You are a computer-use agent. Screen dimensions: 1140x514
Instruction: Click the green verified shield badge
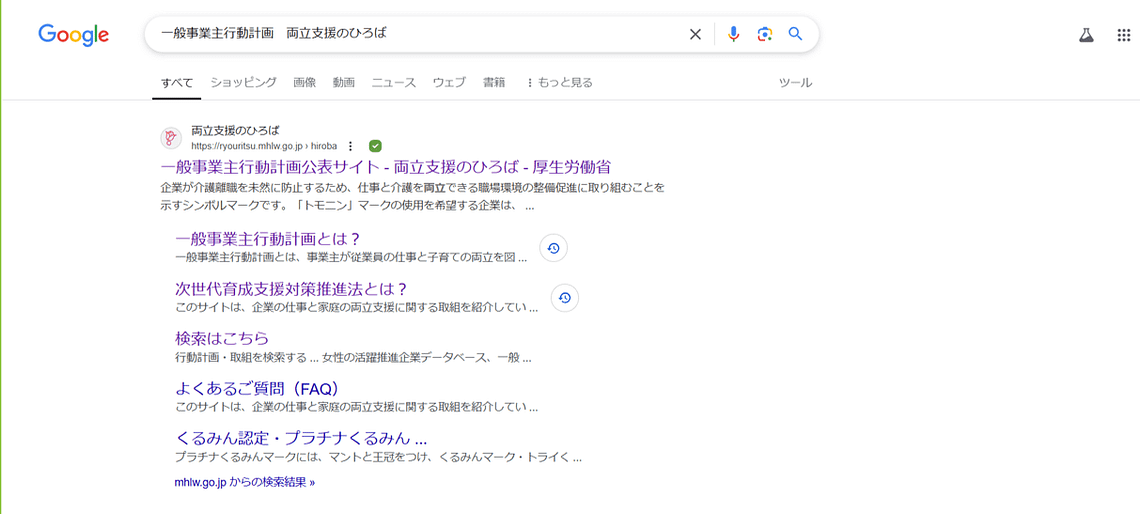(x=375, y=146)
